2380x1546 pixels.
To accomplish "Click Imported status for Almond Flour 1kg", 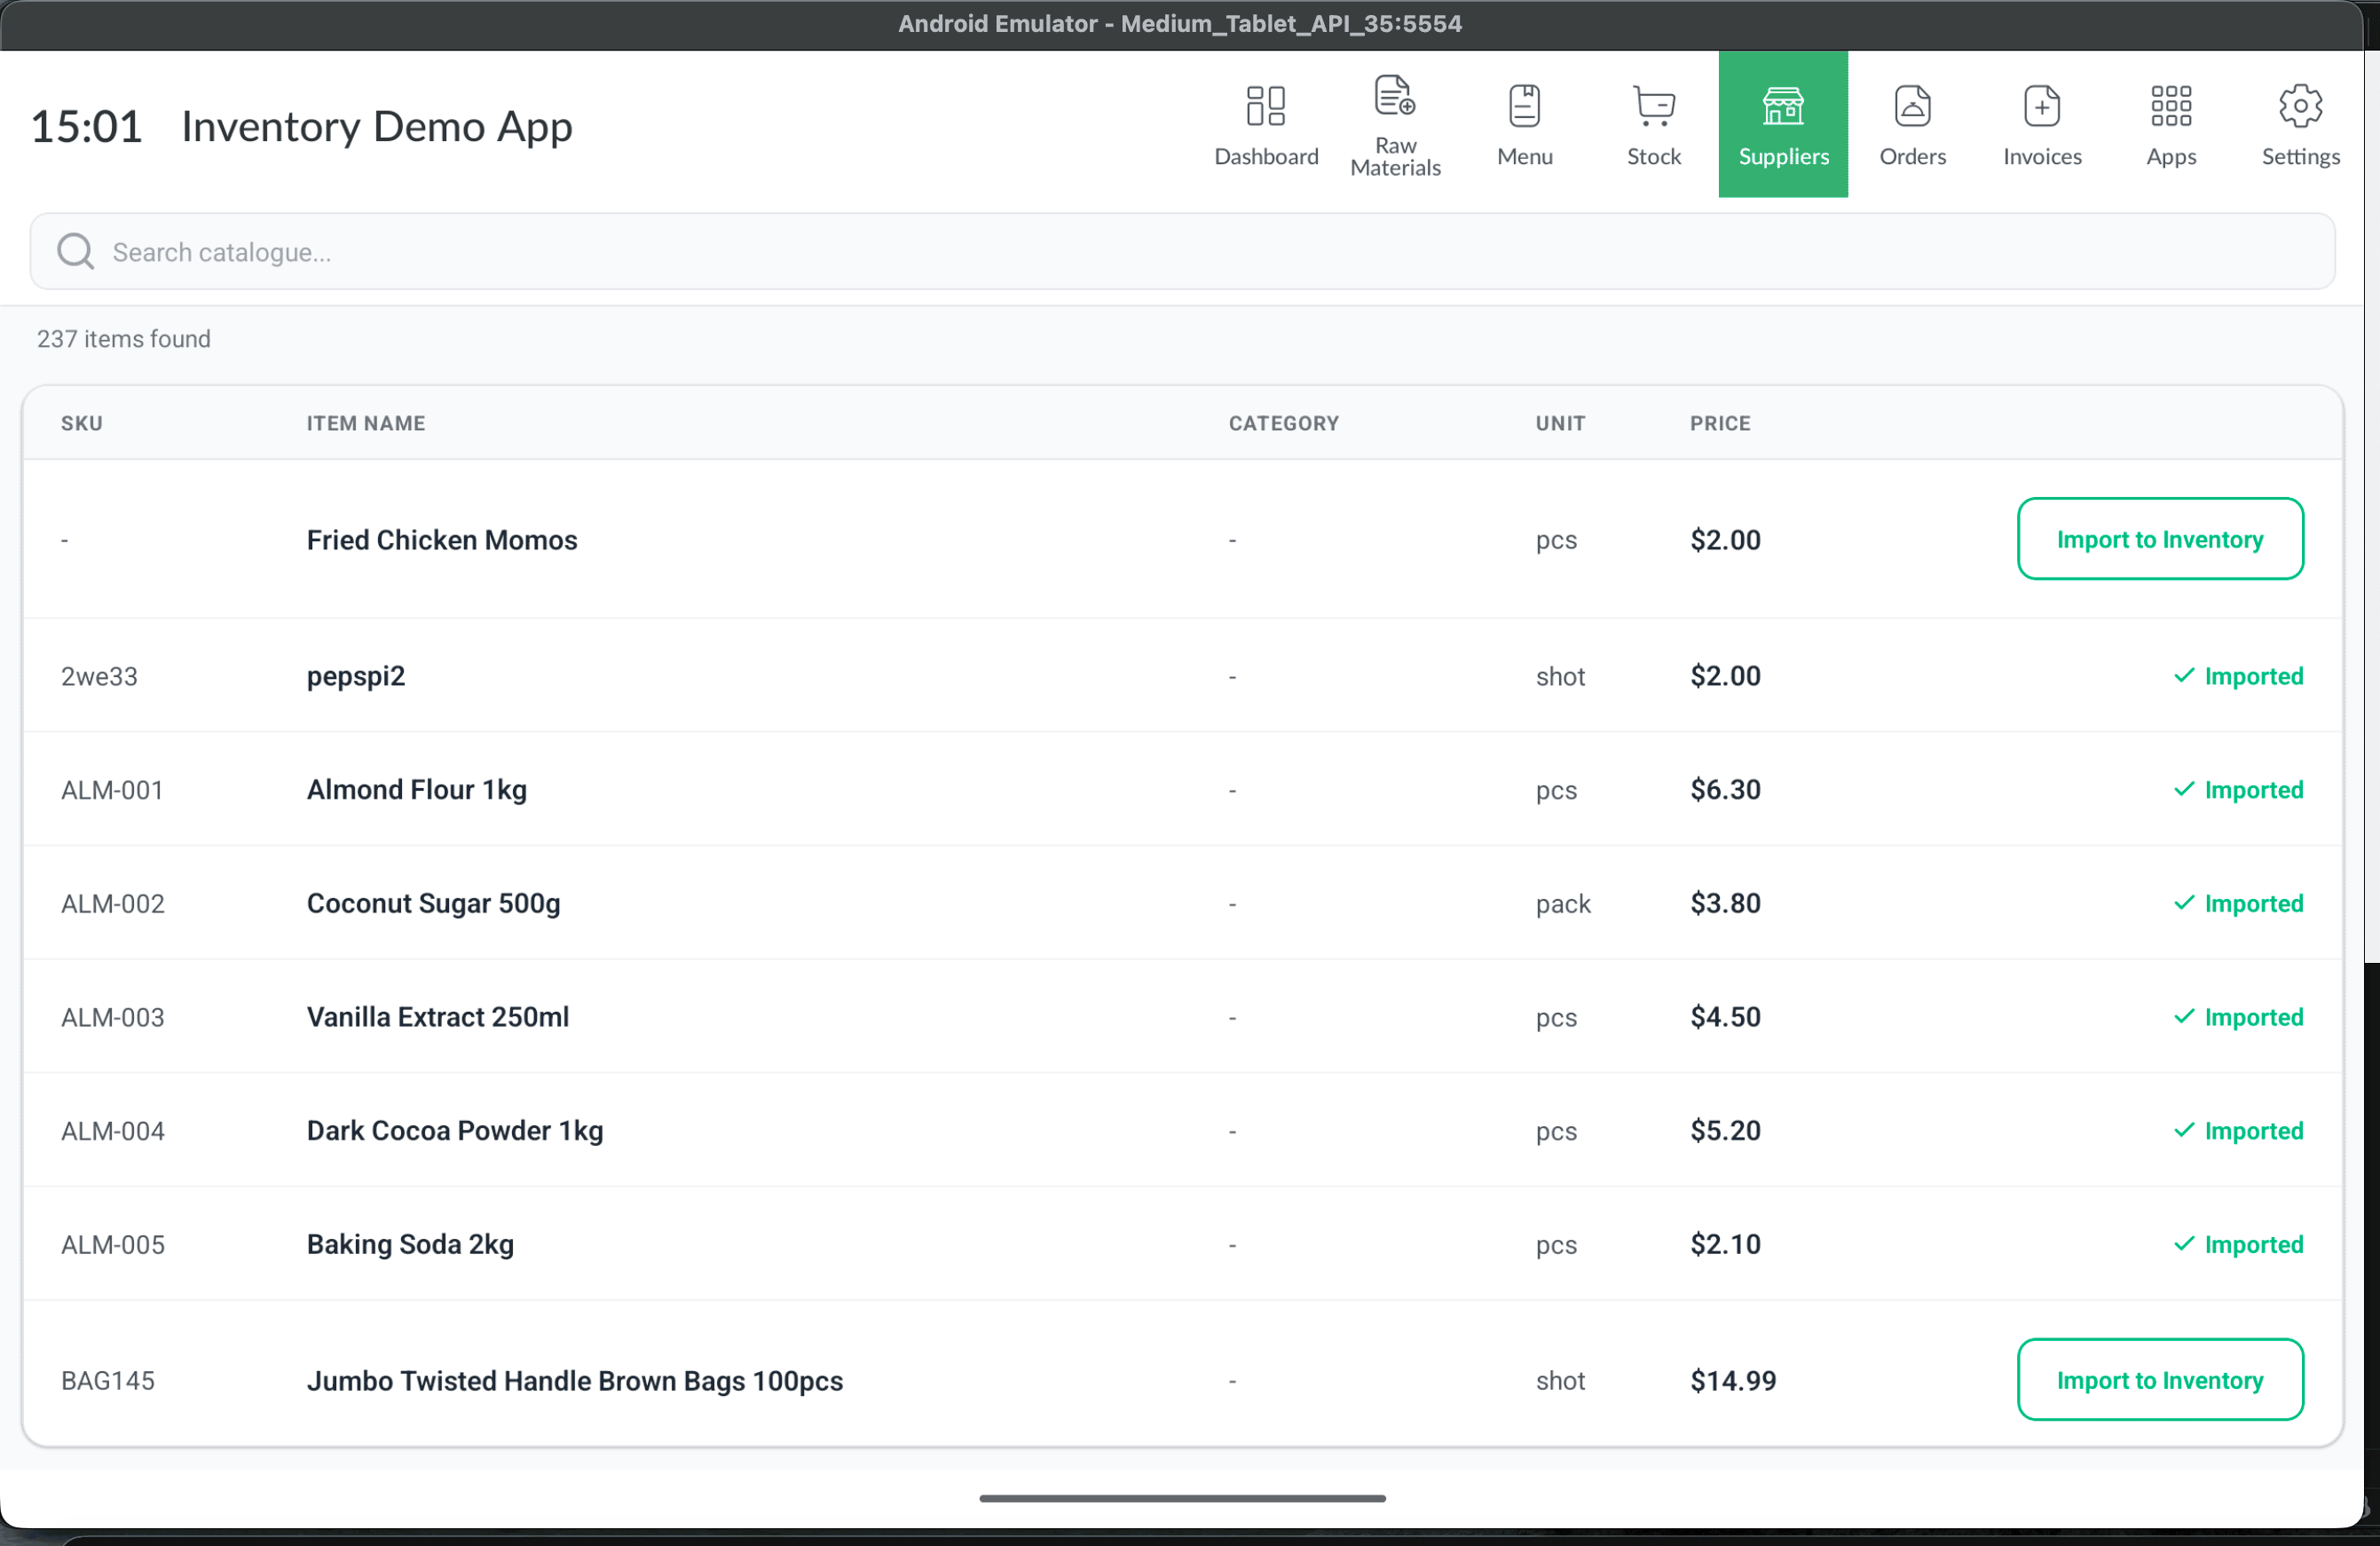I will click(x=2238, y=790).
